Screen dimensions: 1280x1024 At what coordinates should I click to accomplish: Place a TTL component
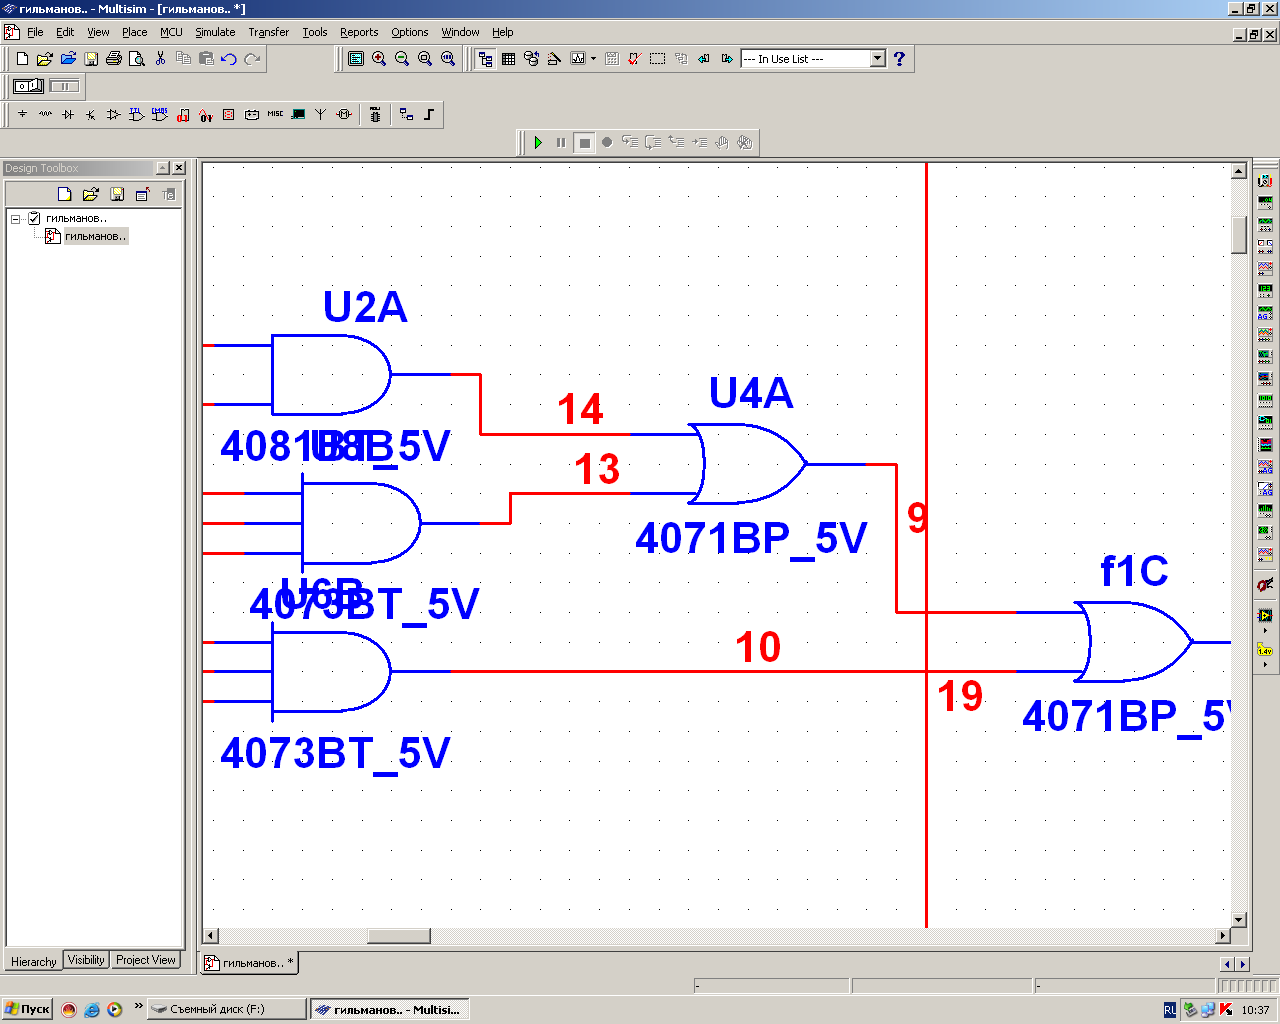(x=137, y=115)
